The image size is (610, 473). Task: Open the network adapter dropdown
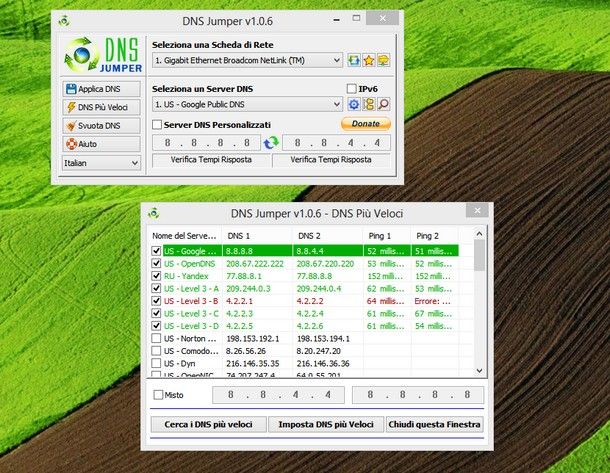pos(247,60)
